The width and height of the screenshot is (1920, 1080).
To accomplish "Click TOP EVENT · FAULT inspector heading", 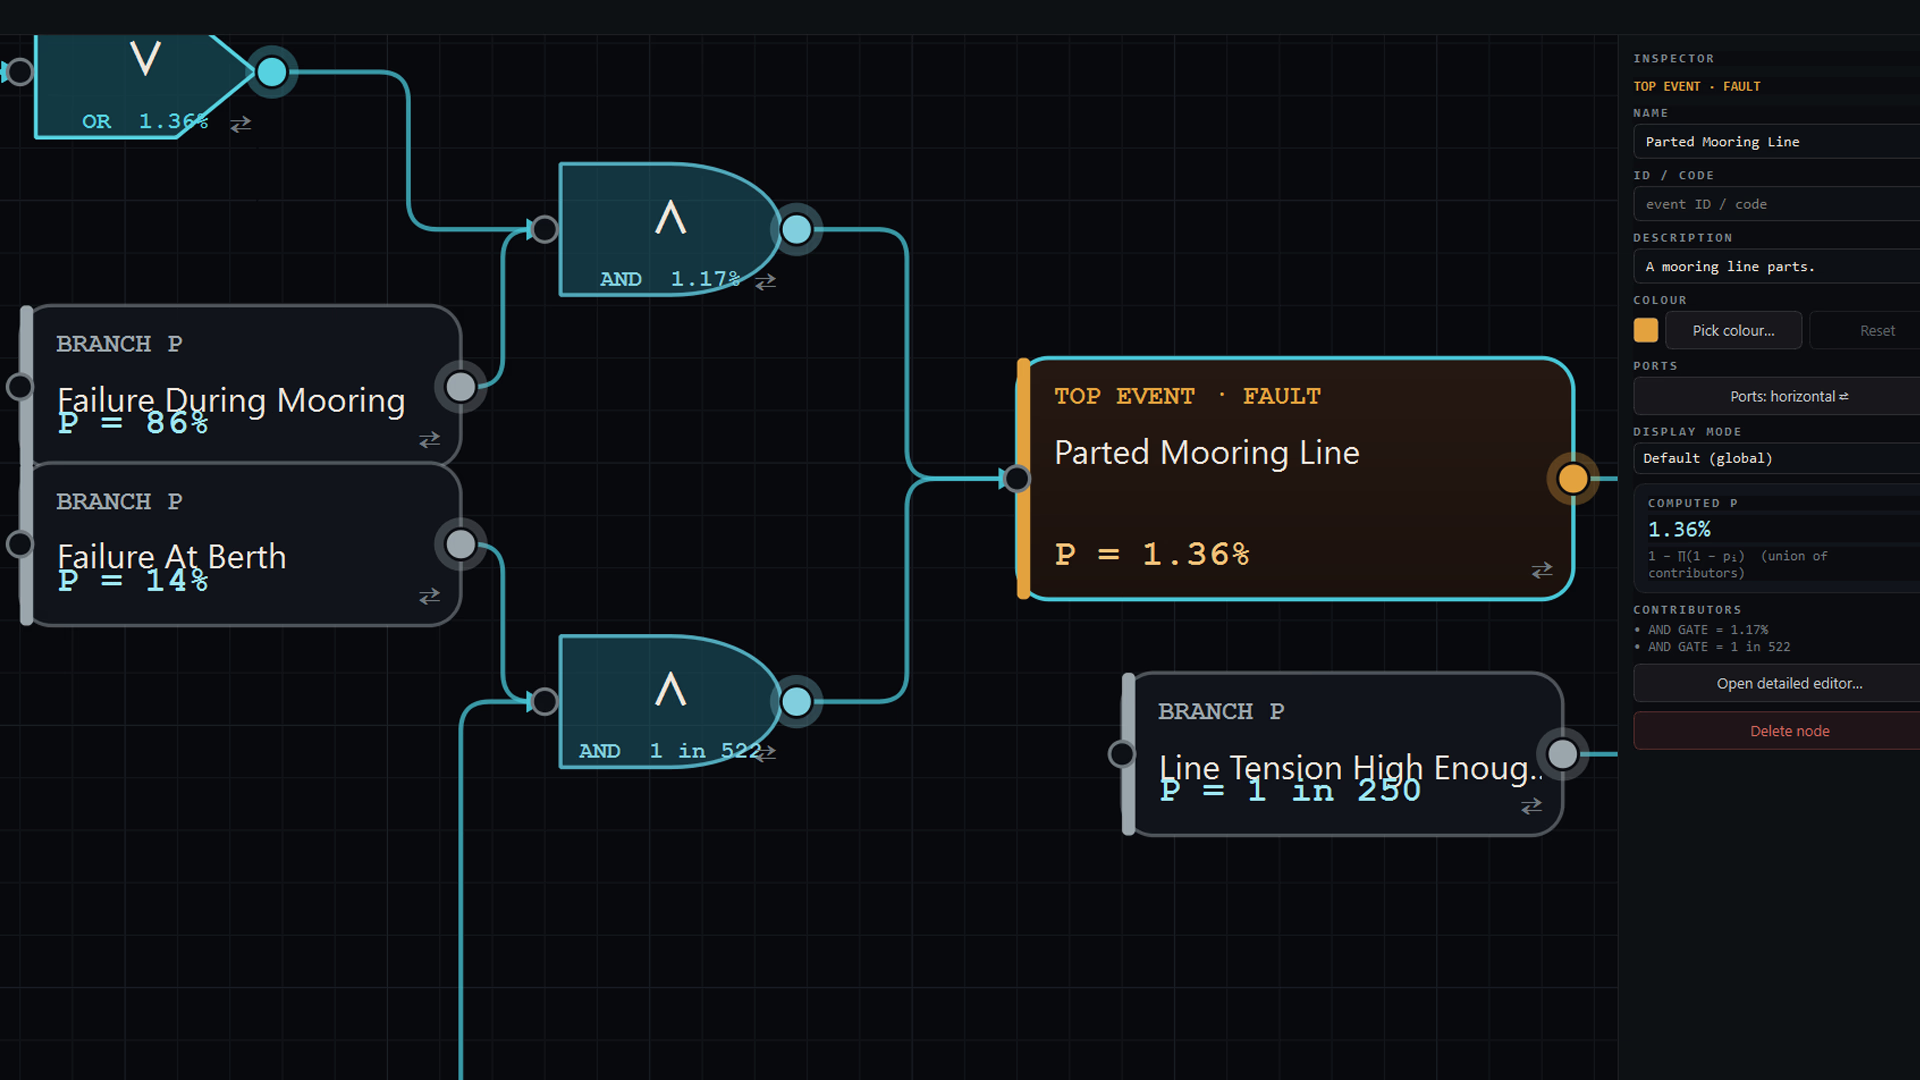I will click(1697, 86).
